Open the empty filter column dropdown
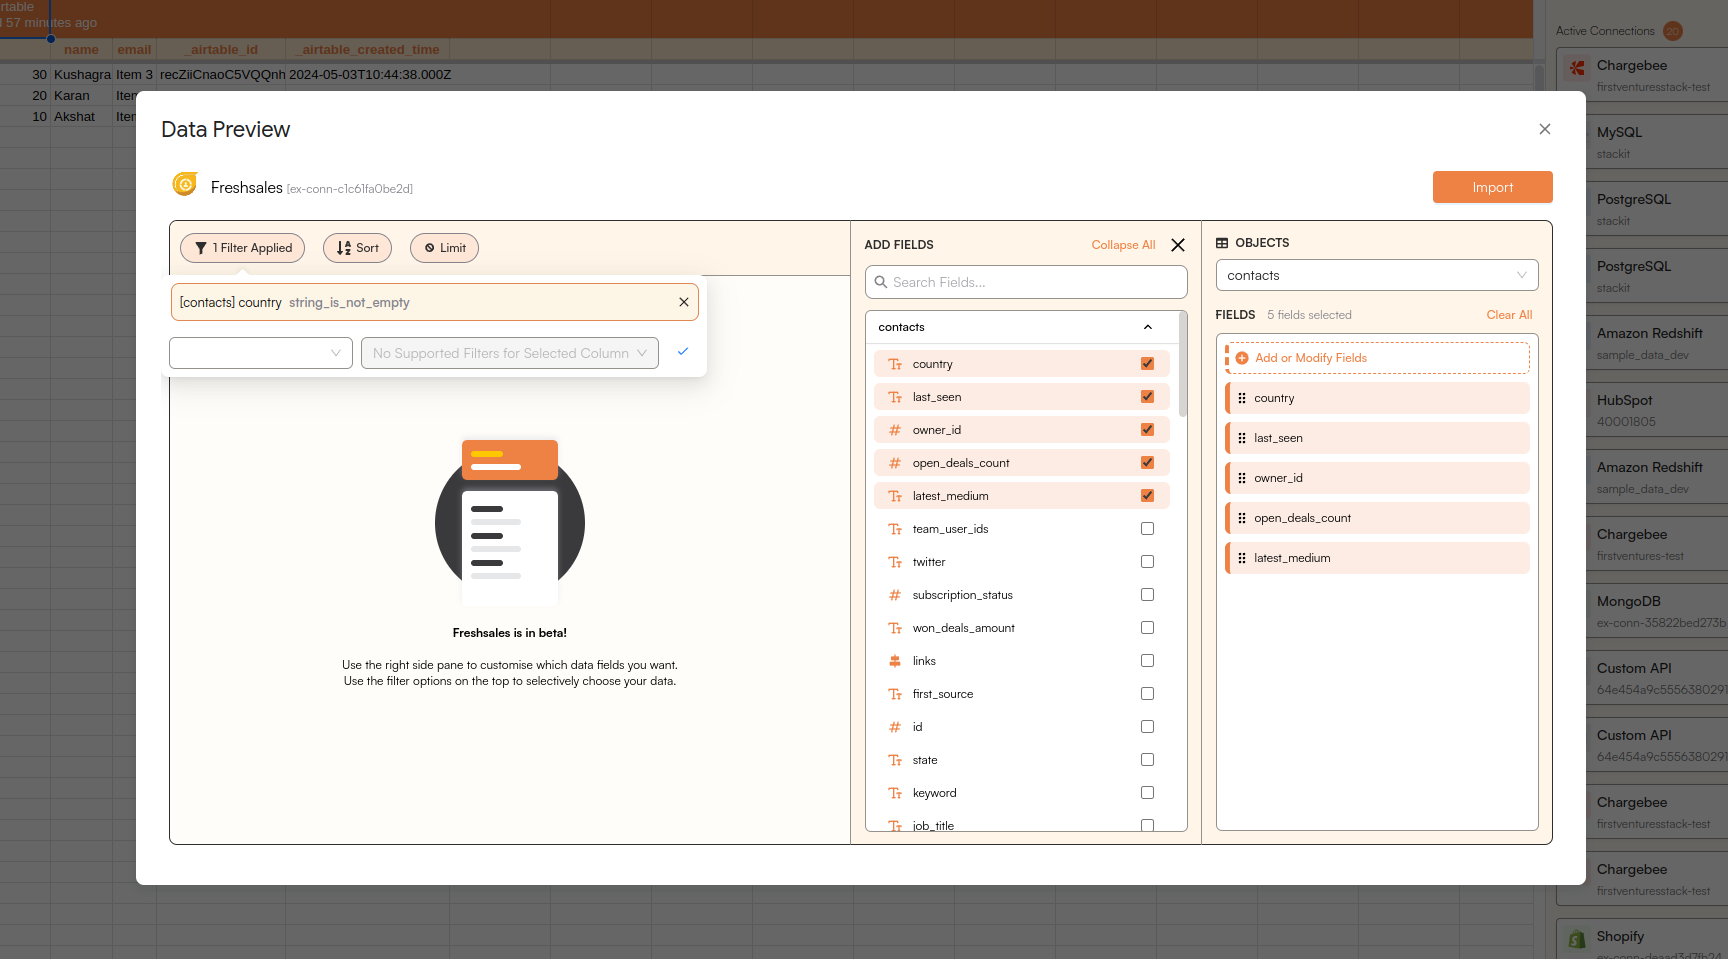This screenshot has height=959, width=1728. coord(261,353)
